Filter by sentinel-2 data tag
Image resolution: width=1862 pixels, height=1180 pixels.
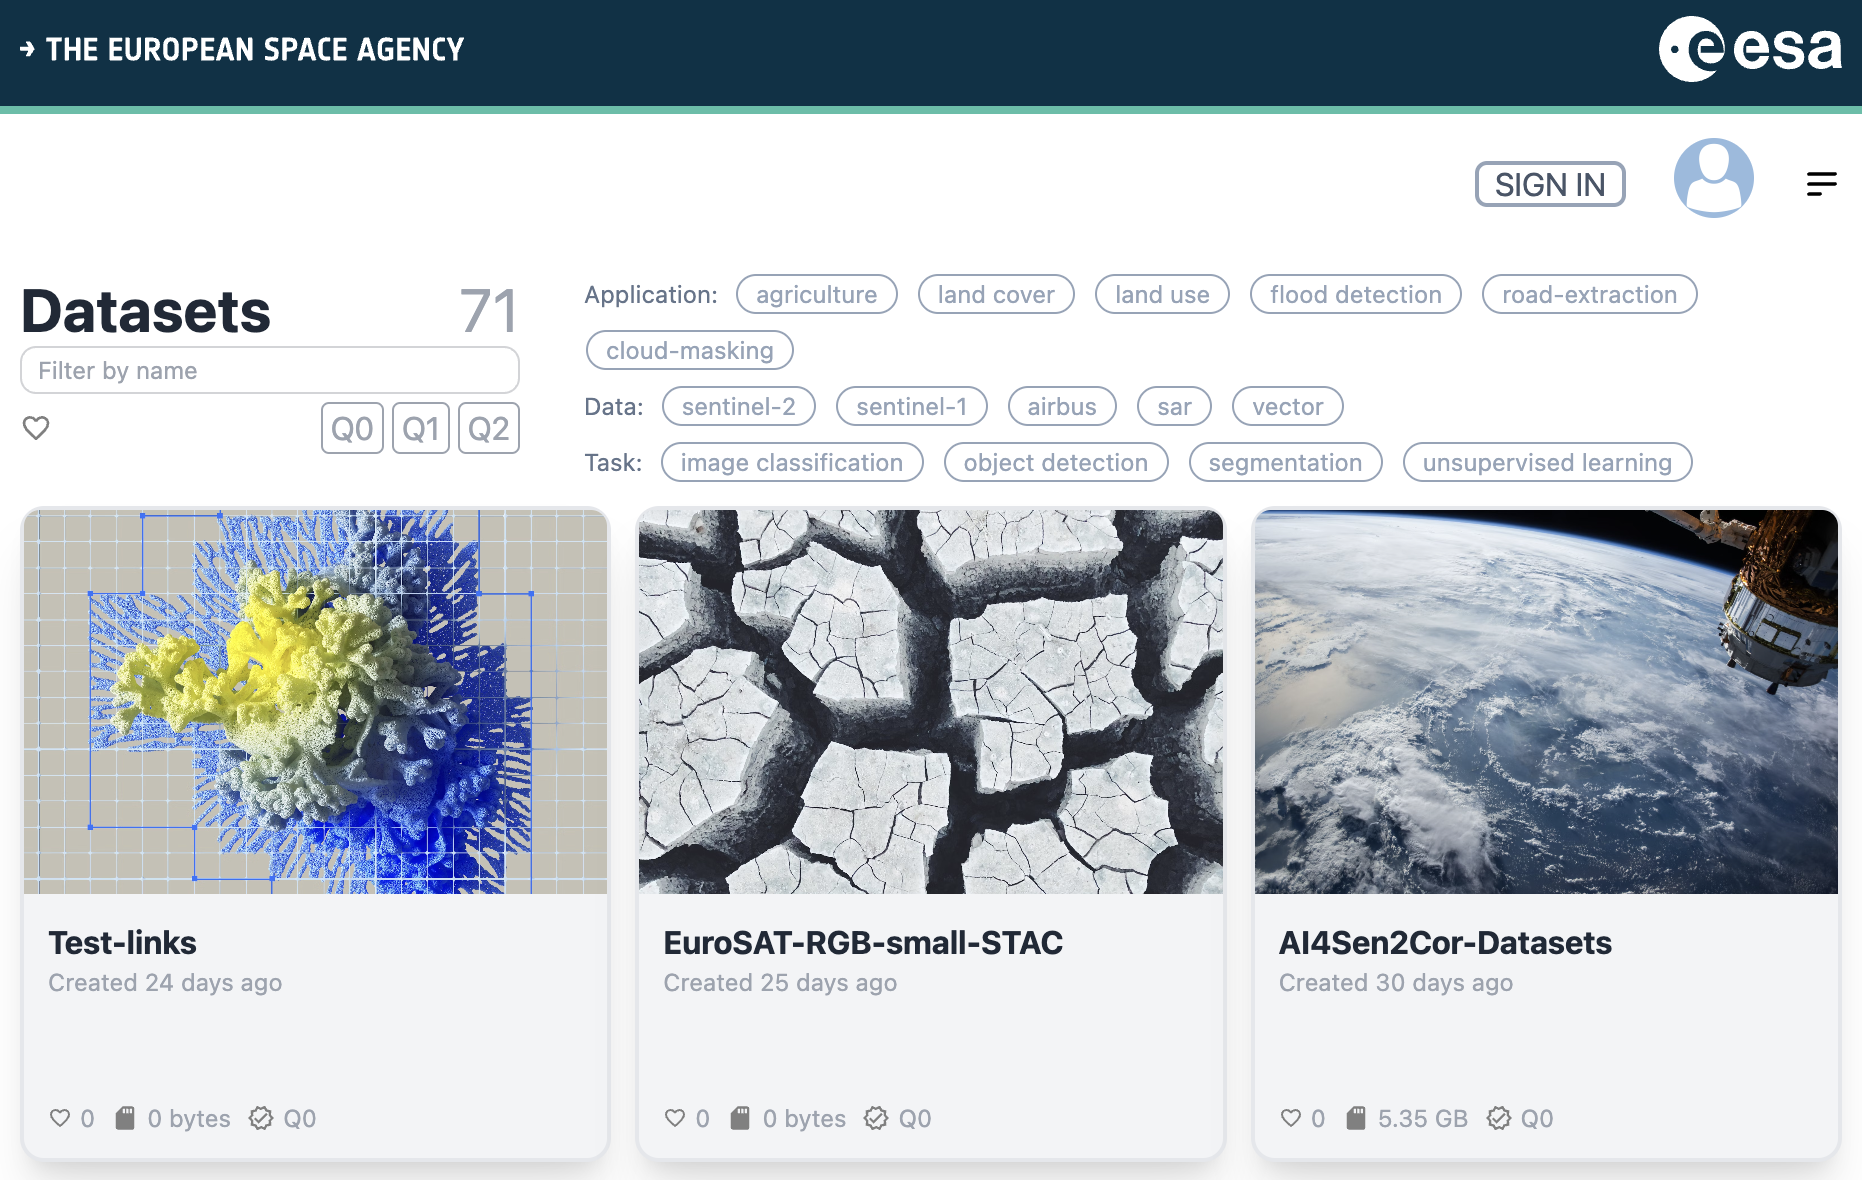(738, 407)
